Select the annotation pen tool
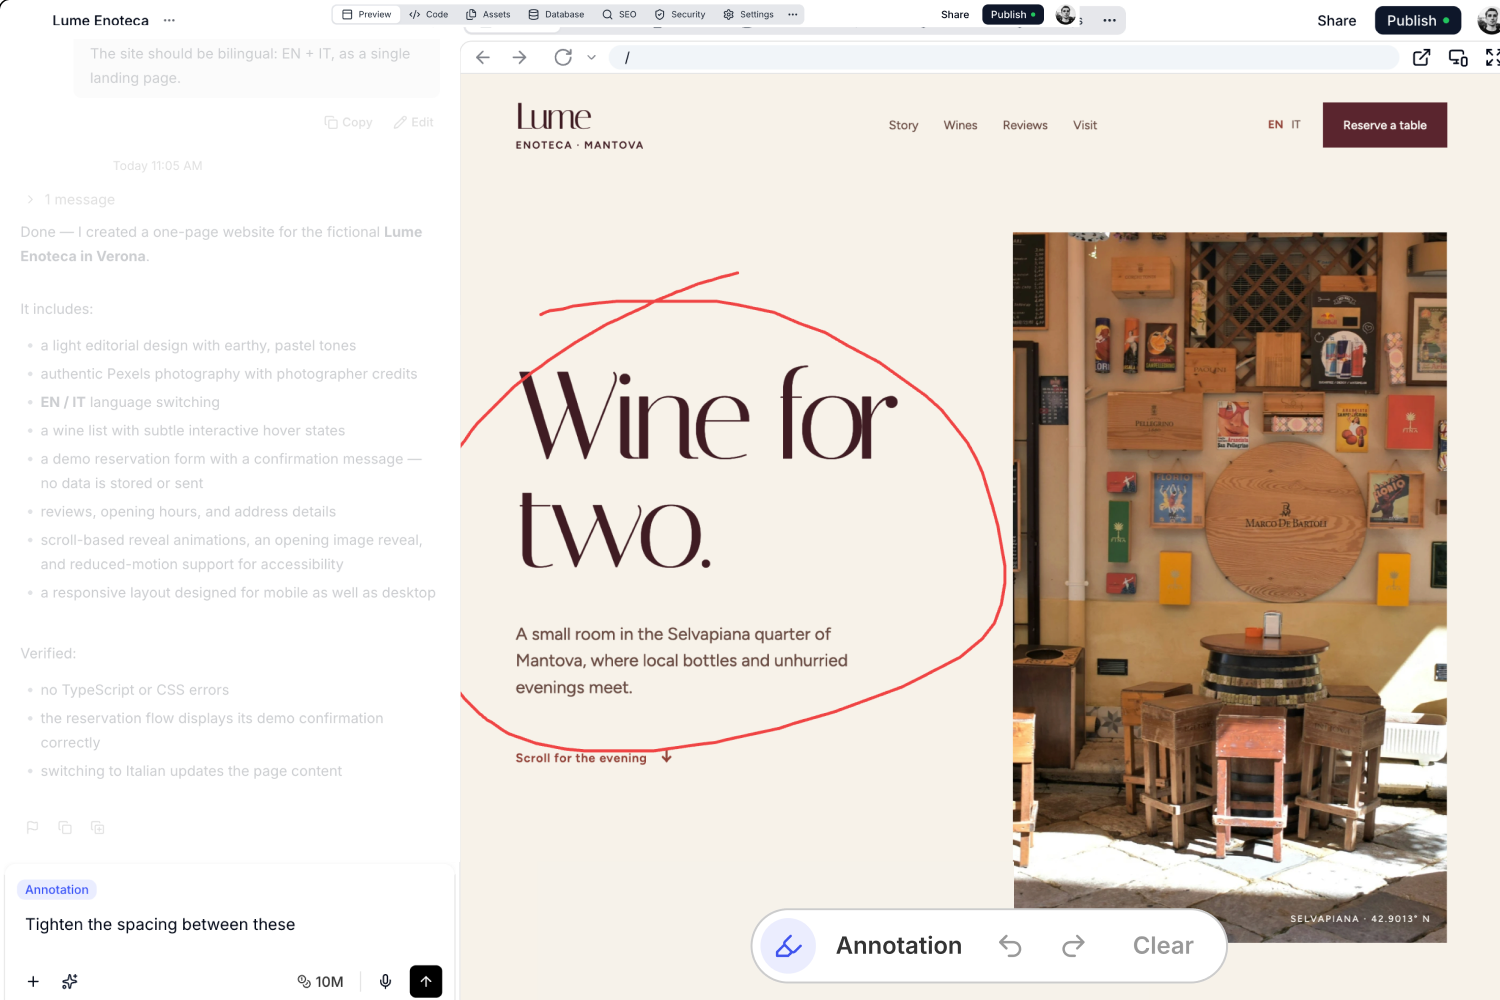This screenshot has height=1000, width=1500. click(788, 946)
